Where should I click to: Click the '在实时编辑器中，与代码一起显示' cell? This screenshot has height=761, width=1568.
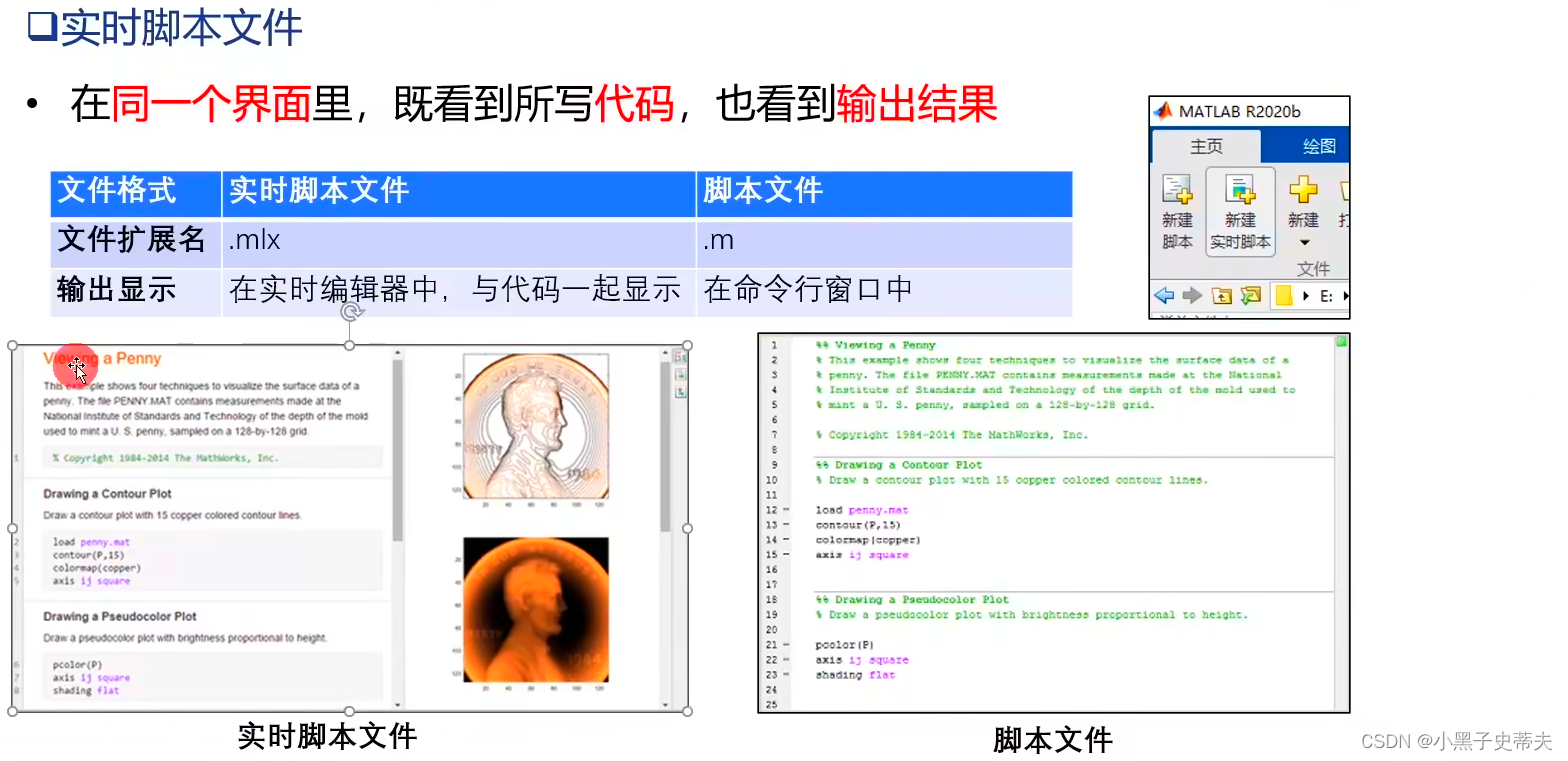coord(458,291)
